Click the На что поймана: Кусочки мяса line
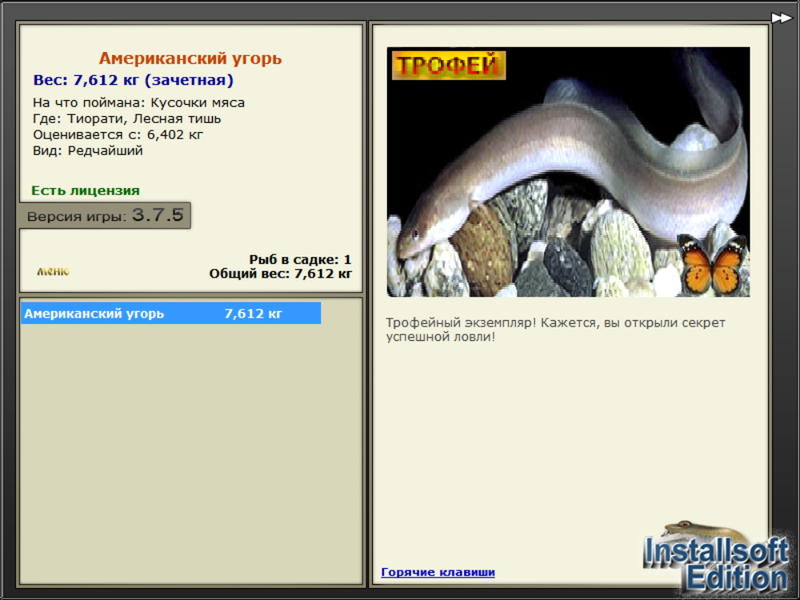The image size is (800, 600). coord(139,103)
